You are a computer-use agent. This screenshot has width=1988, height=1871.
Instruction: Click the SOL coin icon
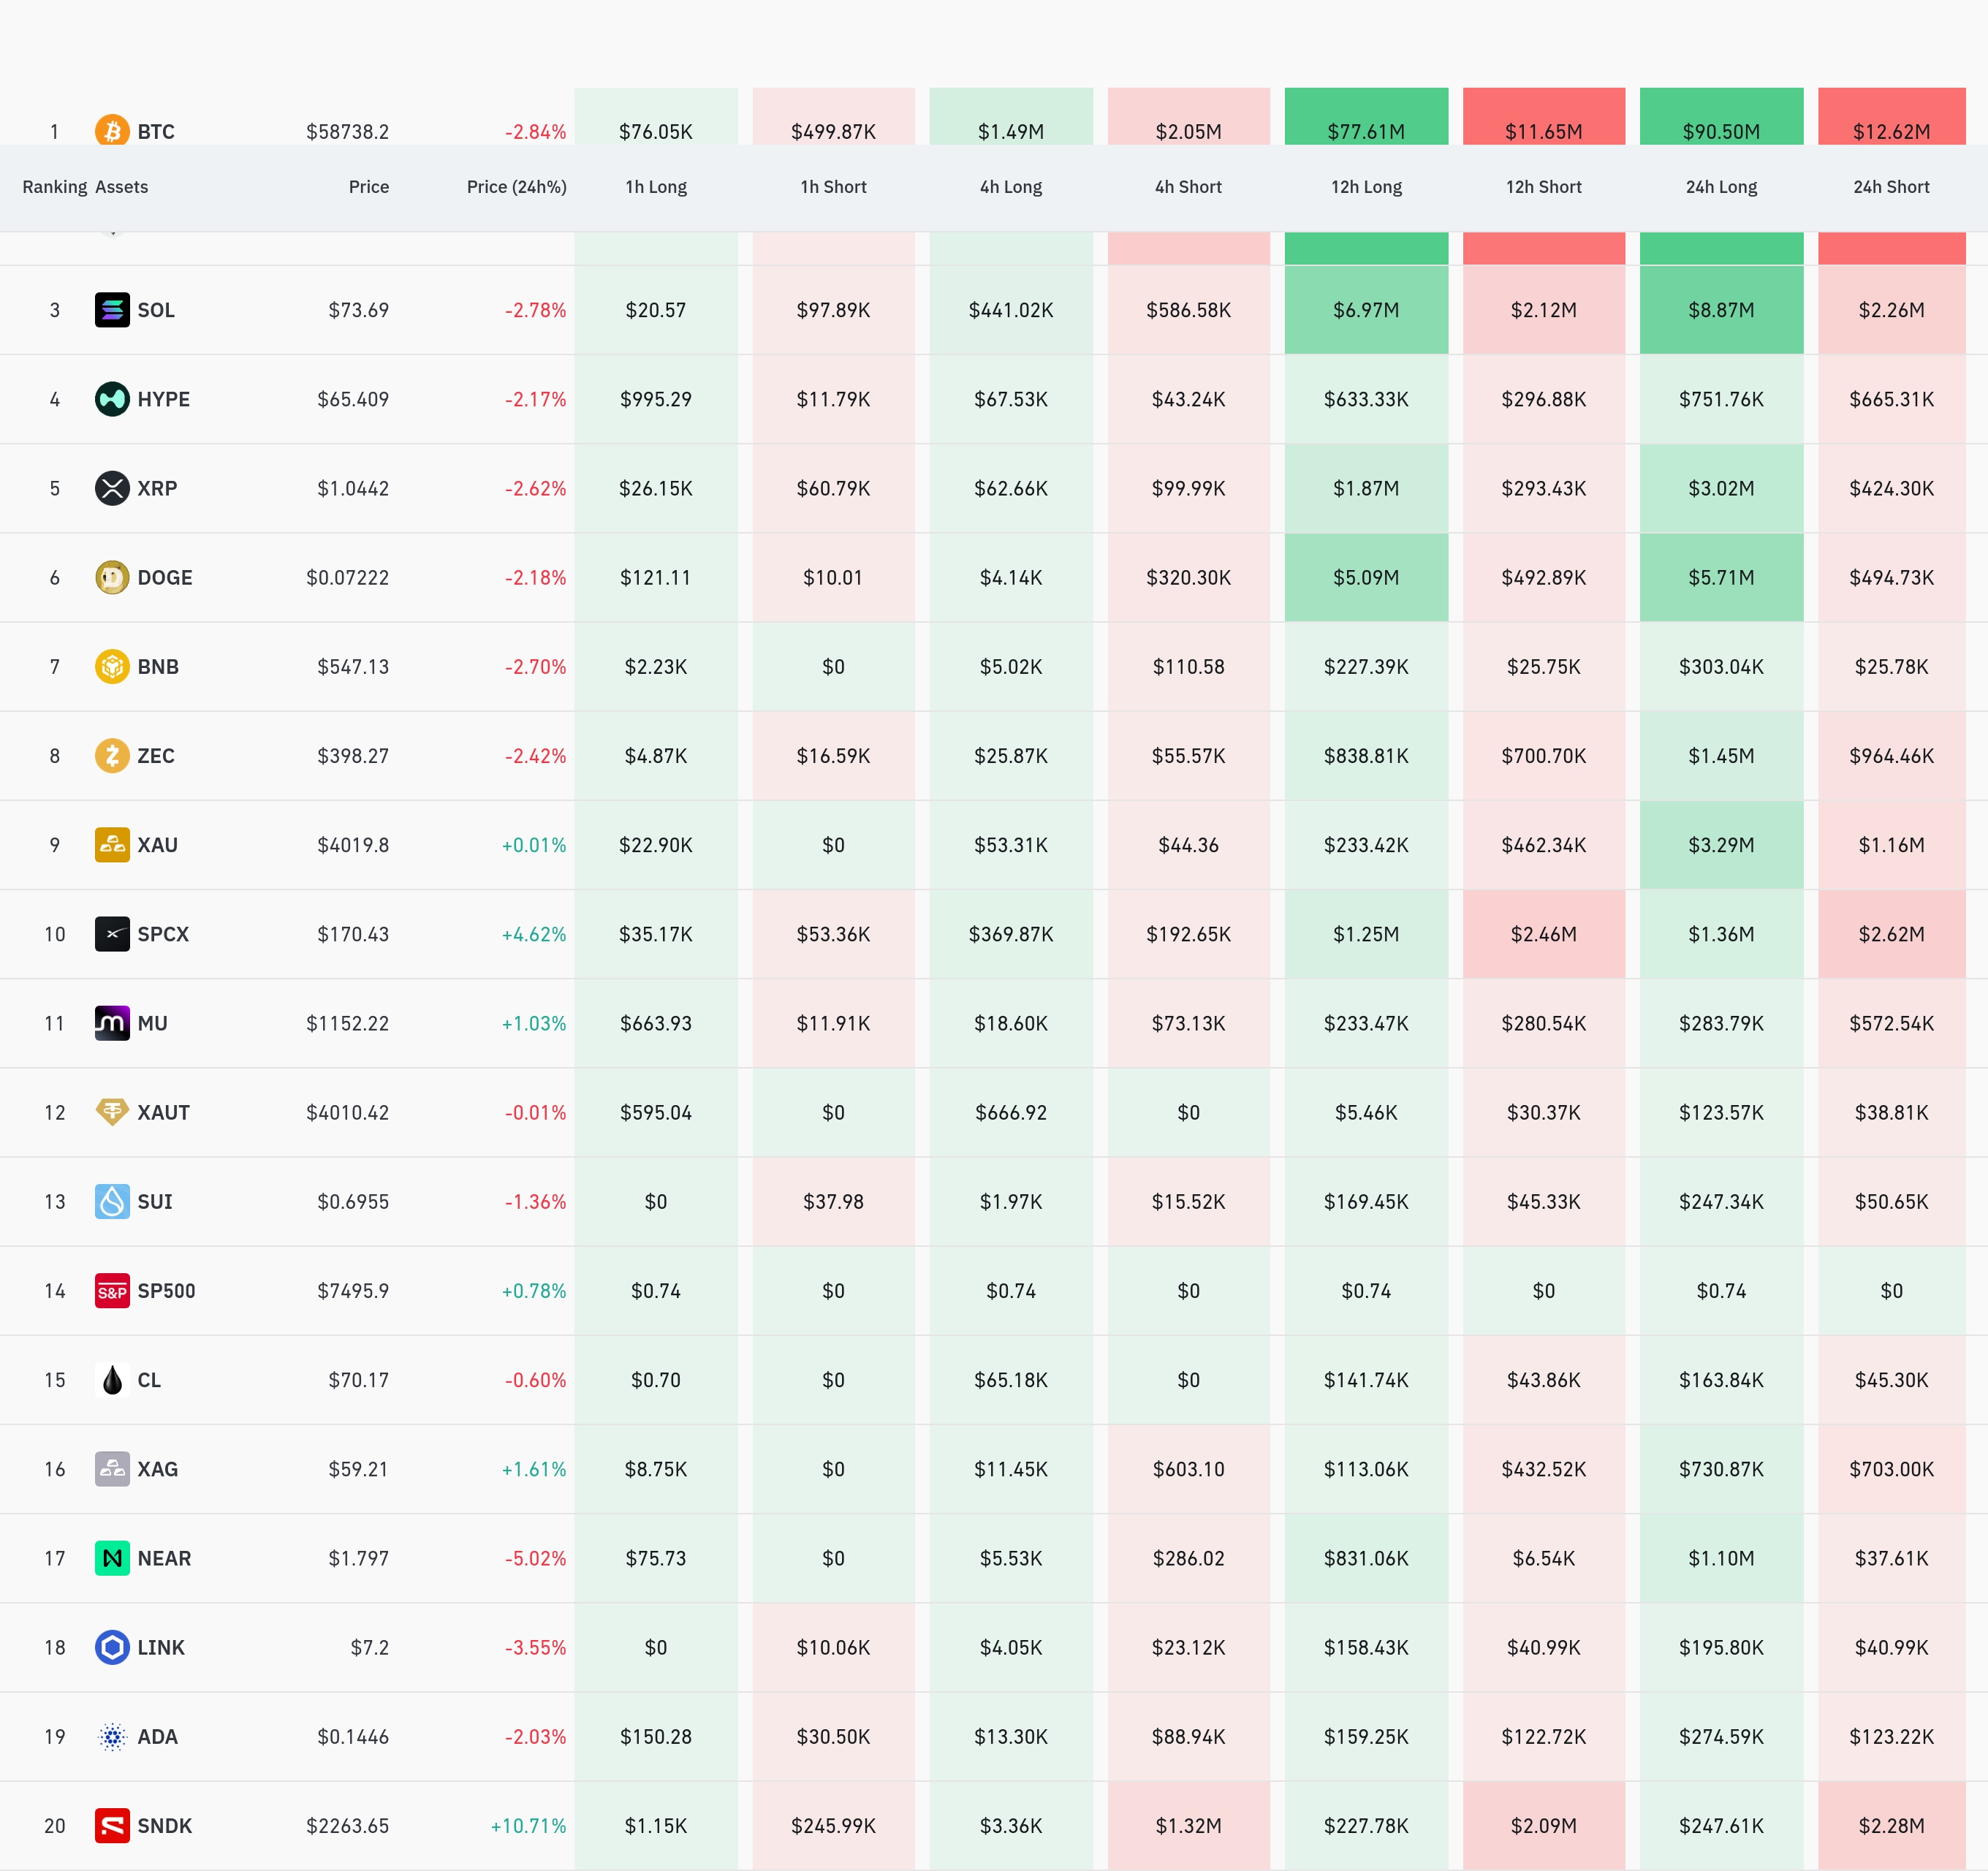(x=112, y=310)
